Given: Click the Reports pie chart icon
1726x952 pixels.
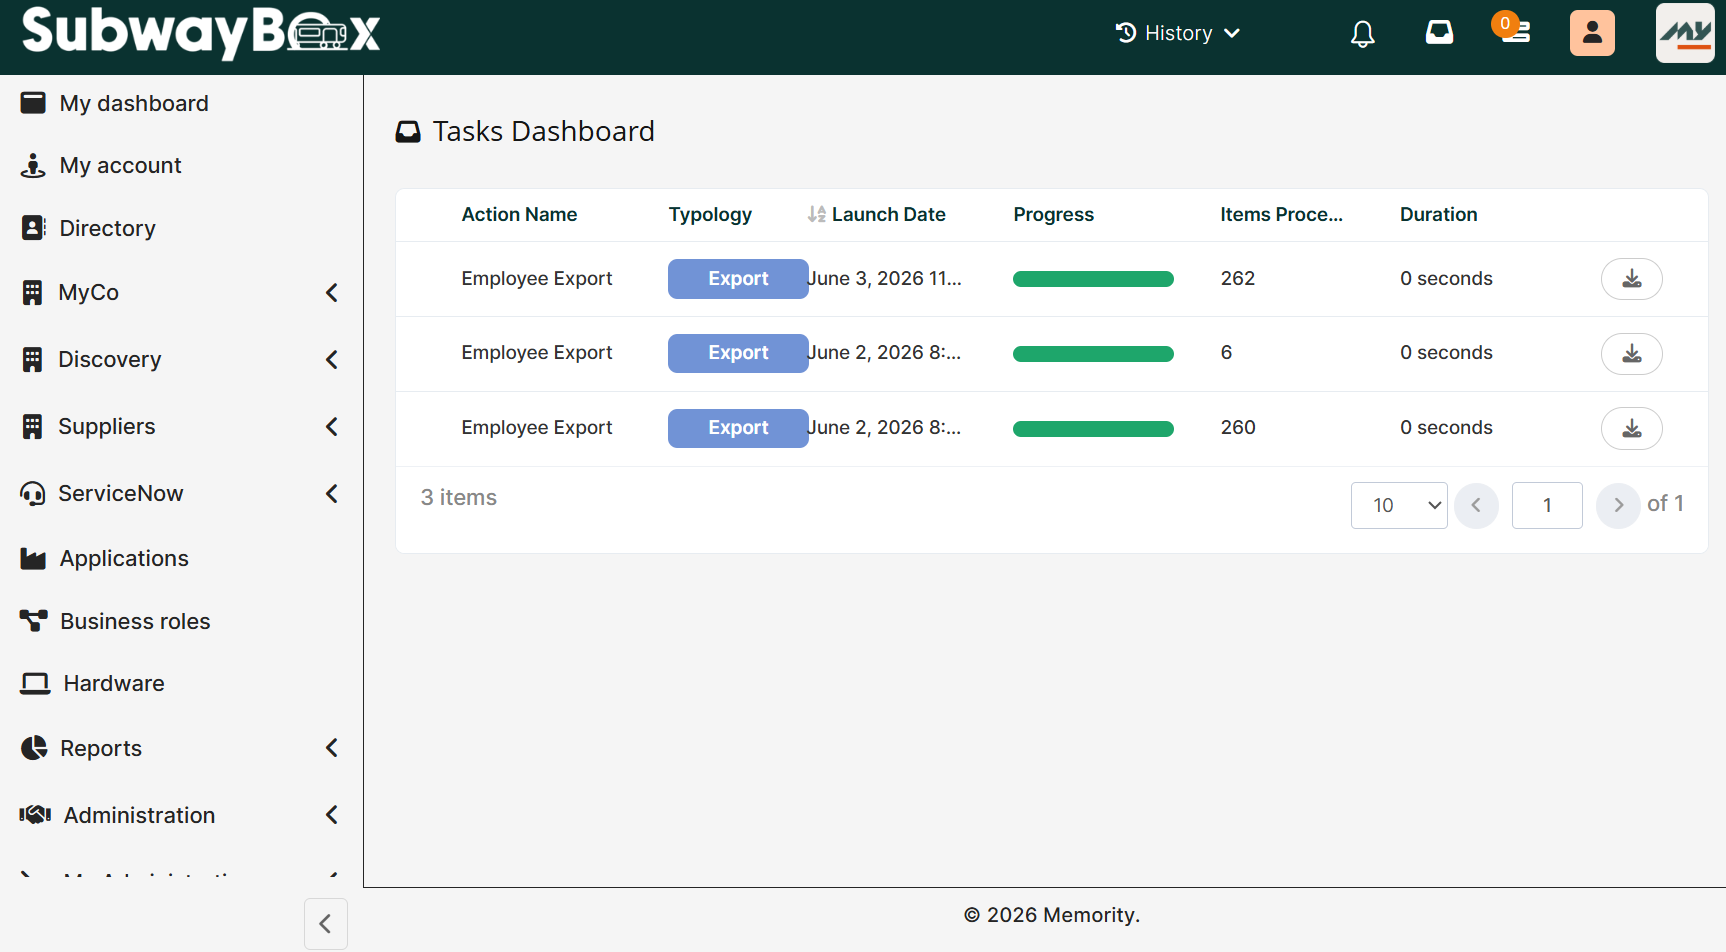Looking at the screenshot, I should pyautogui.click(x=34, y=748).
